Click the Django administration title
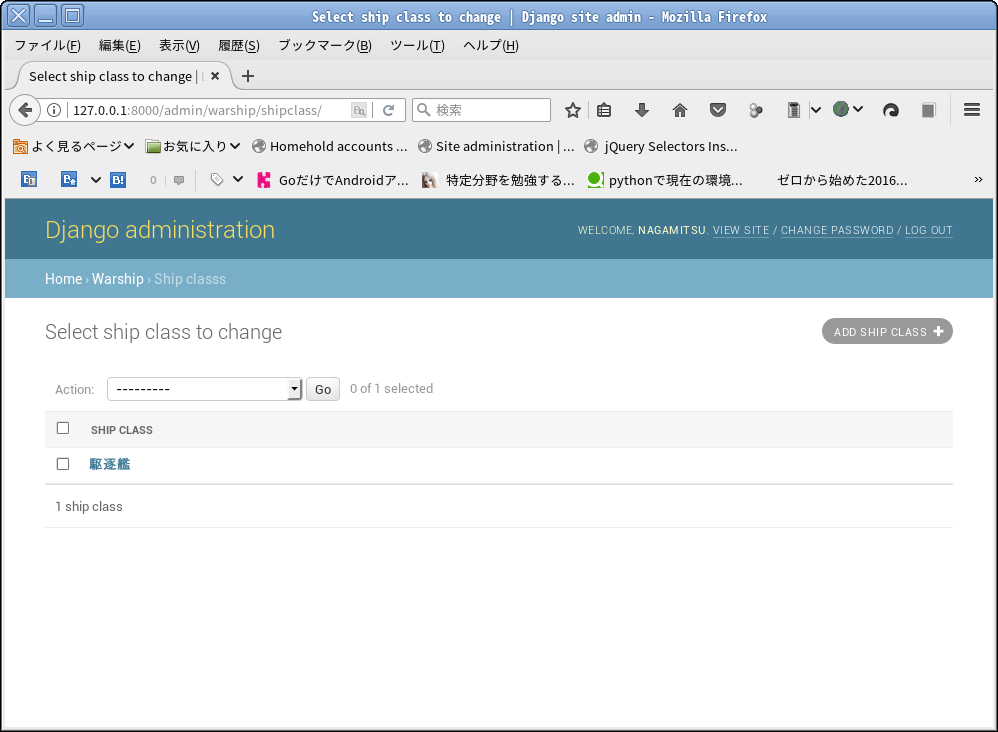Screen dimensions: 998x732 [160, 229]
